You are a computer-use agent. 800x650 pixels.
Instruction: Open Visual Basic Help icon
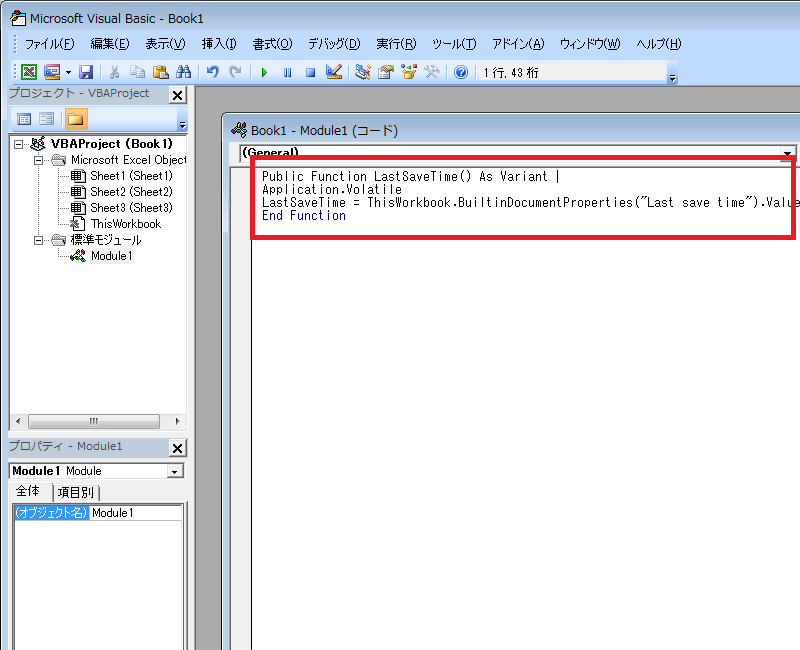pyautogui.click(x=461, y=72)
